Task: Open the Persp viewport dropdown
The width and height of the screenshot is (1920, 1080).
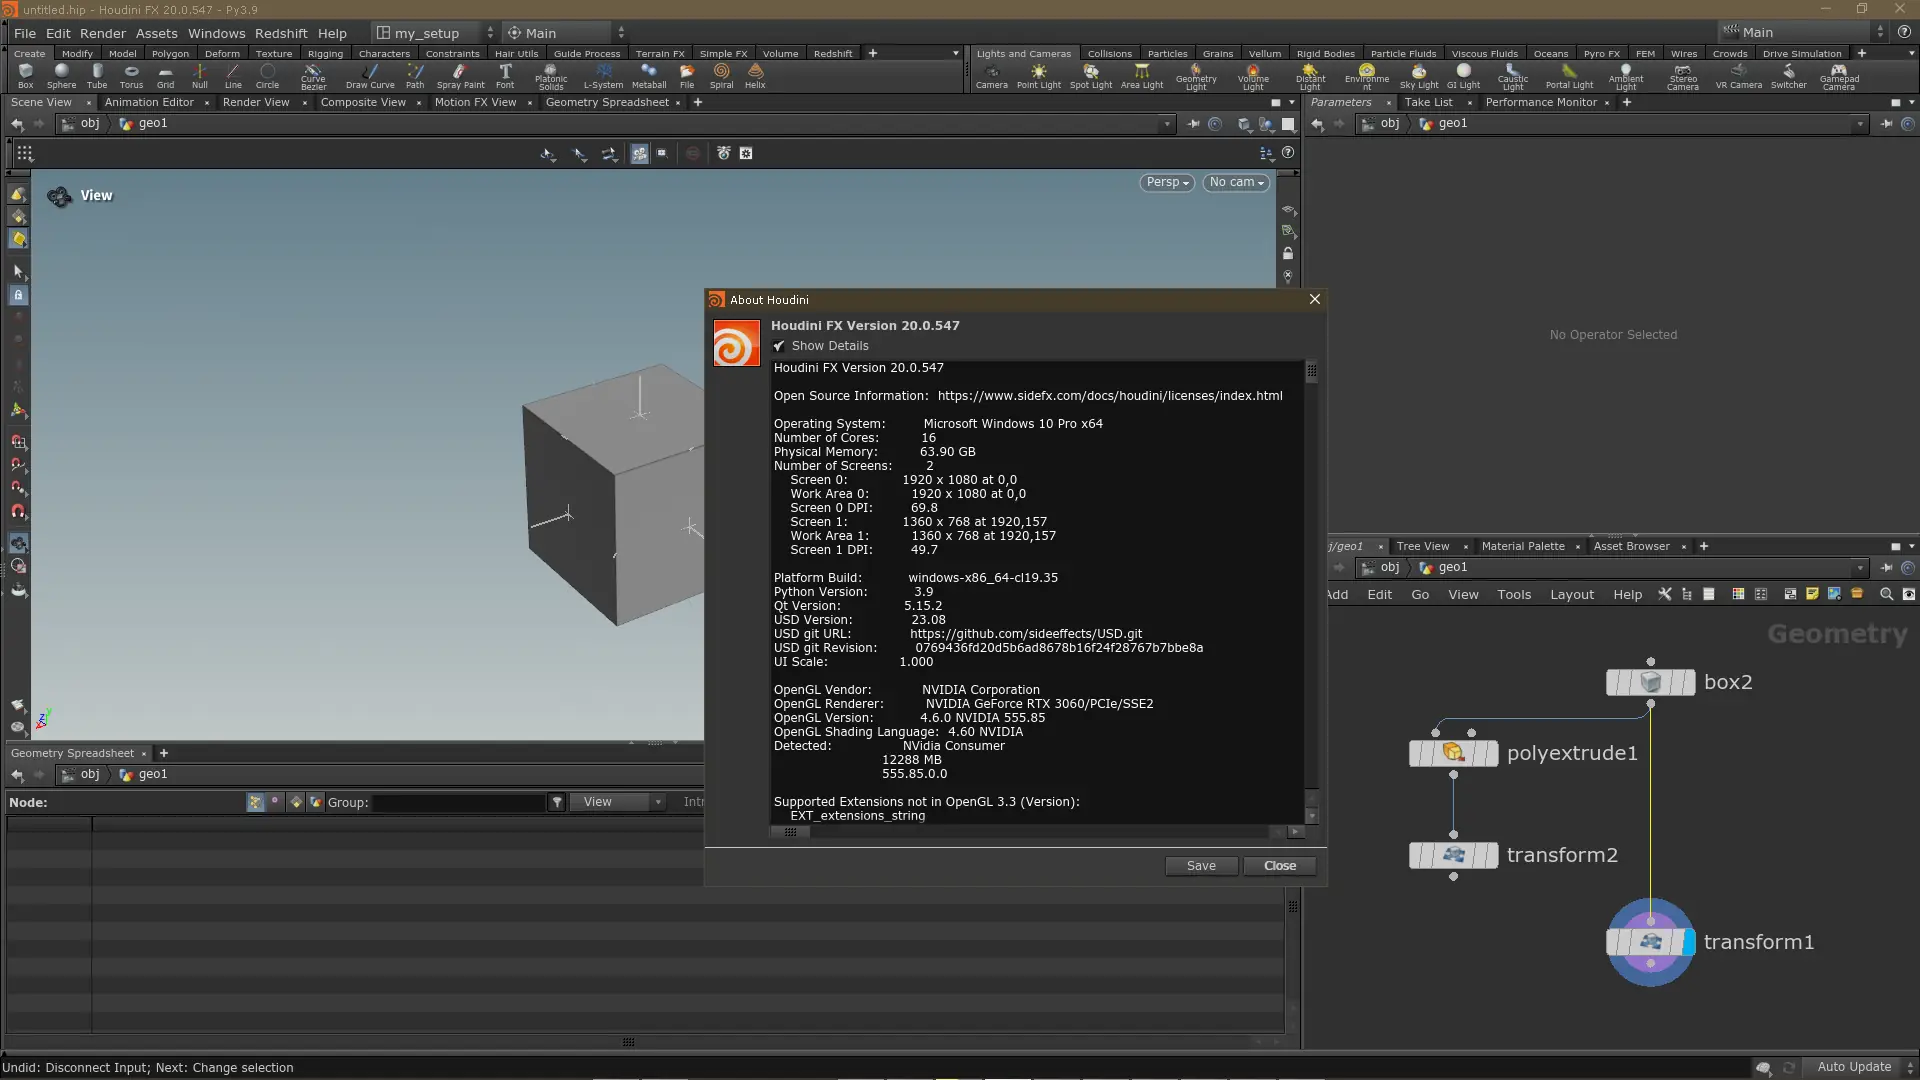Action: (x=1166, y=182)
